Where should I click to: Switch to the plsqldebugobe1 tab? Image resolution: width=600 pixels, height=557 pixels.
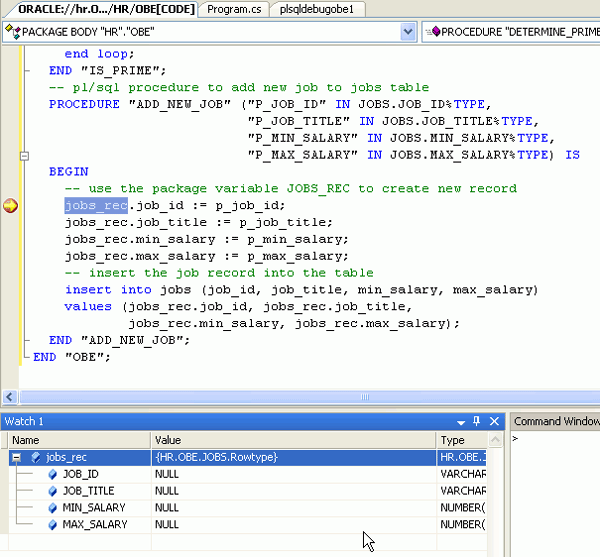pyautogui.click(x=318, y=9)
